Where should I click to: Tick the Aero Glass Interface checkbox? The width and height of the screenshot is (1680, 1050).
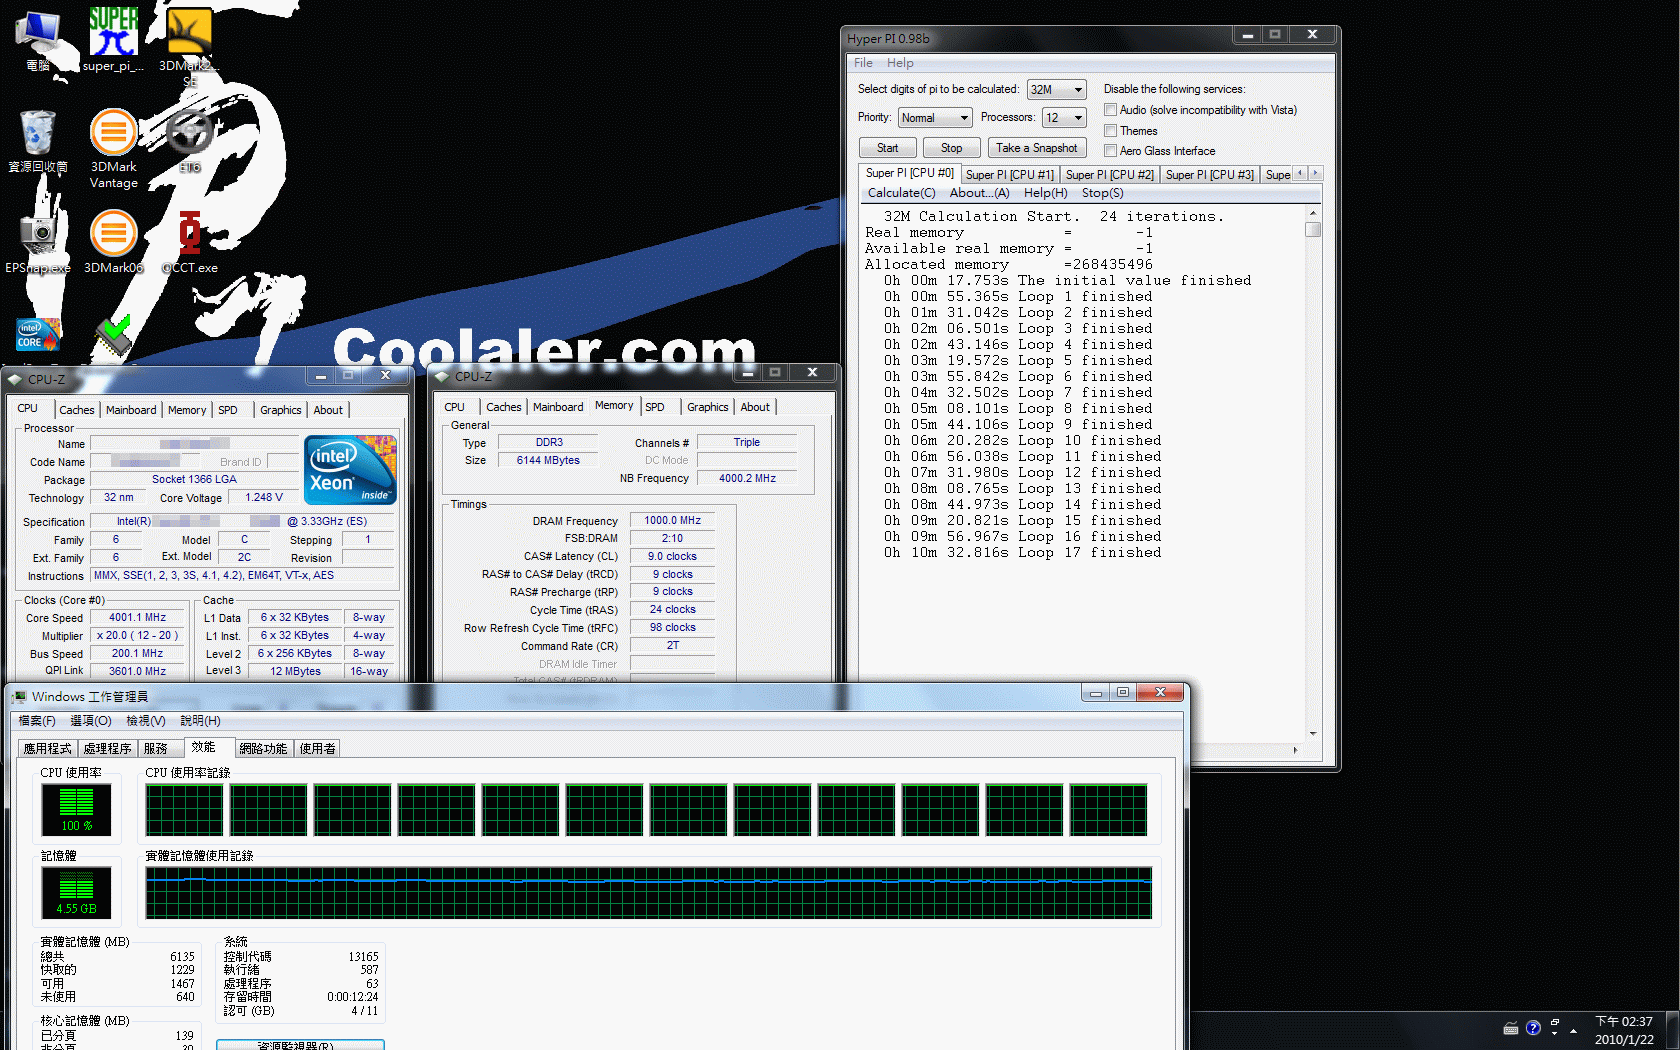point(1110,151)
